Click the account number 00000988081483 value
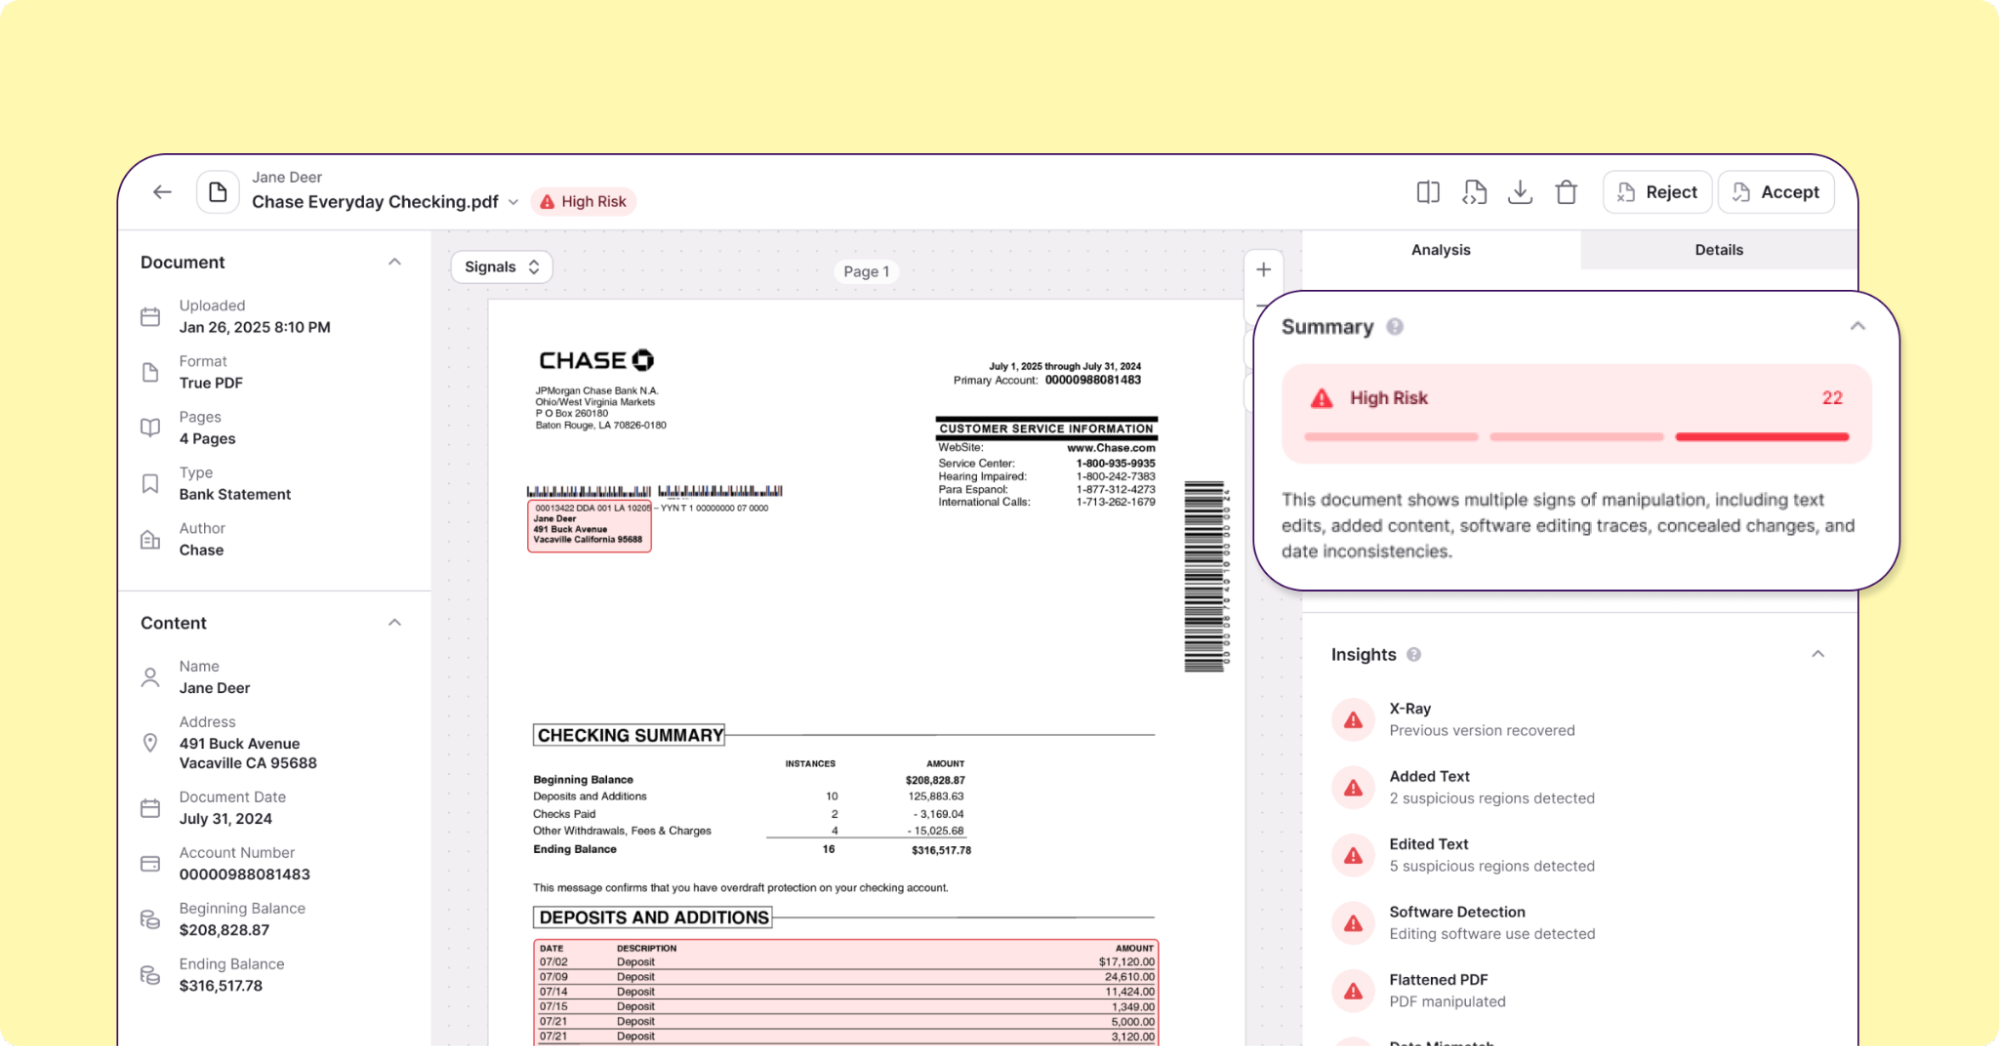 (x=244, y=875)
